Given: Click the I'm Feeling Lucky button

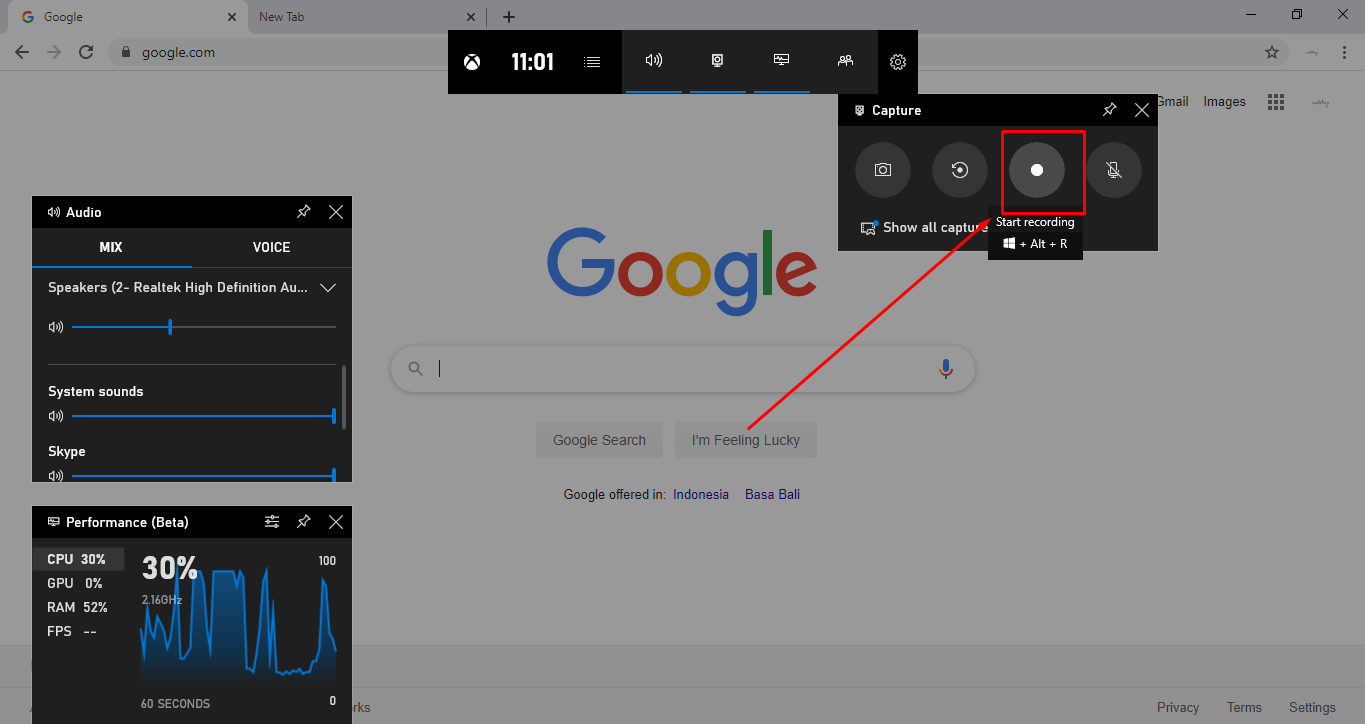Looking at the screenshot, I should 745,439.
